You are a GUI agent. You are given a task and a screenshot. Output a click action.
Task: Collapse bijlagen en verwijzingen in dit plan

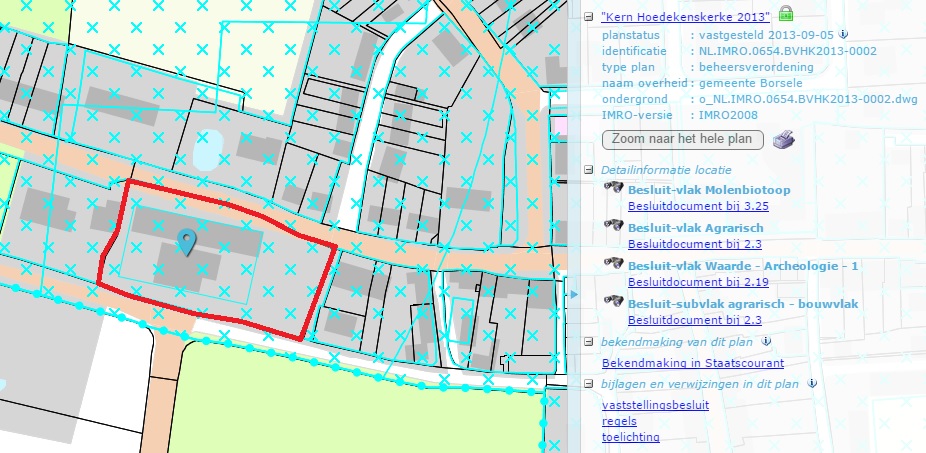pos(590,383)
